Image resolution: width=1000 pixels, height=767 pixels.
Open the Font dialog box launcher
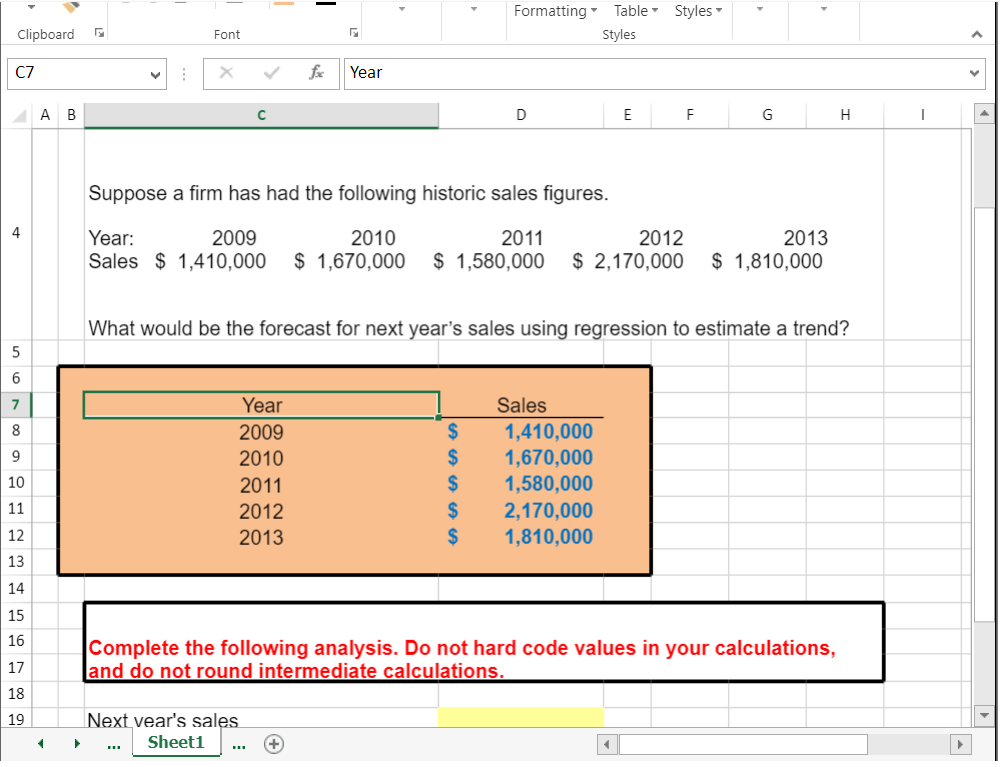click(x=354, y=33)
